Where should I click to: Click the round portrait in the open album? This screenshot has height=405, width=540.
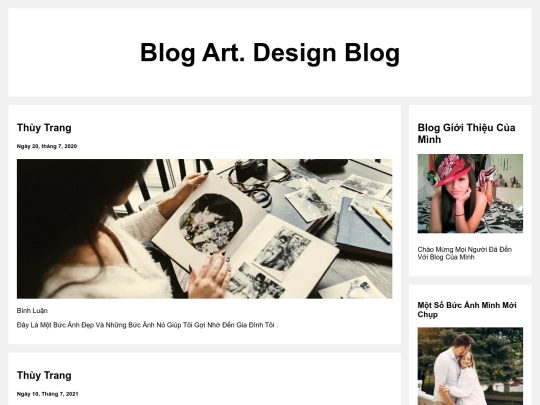point(210,223)
